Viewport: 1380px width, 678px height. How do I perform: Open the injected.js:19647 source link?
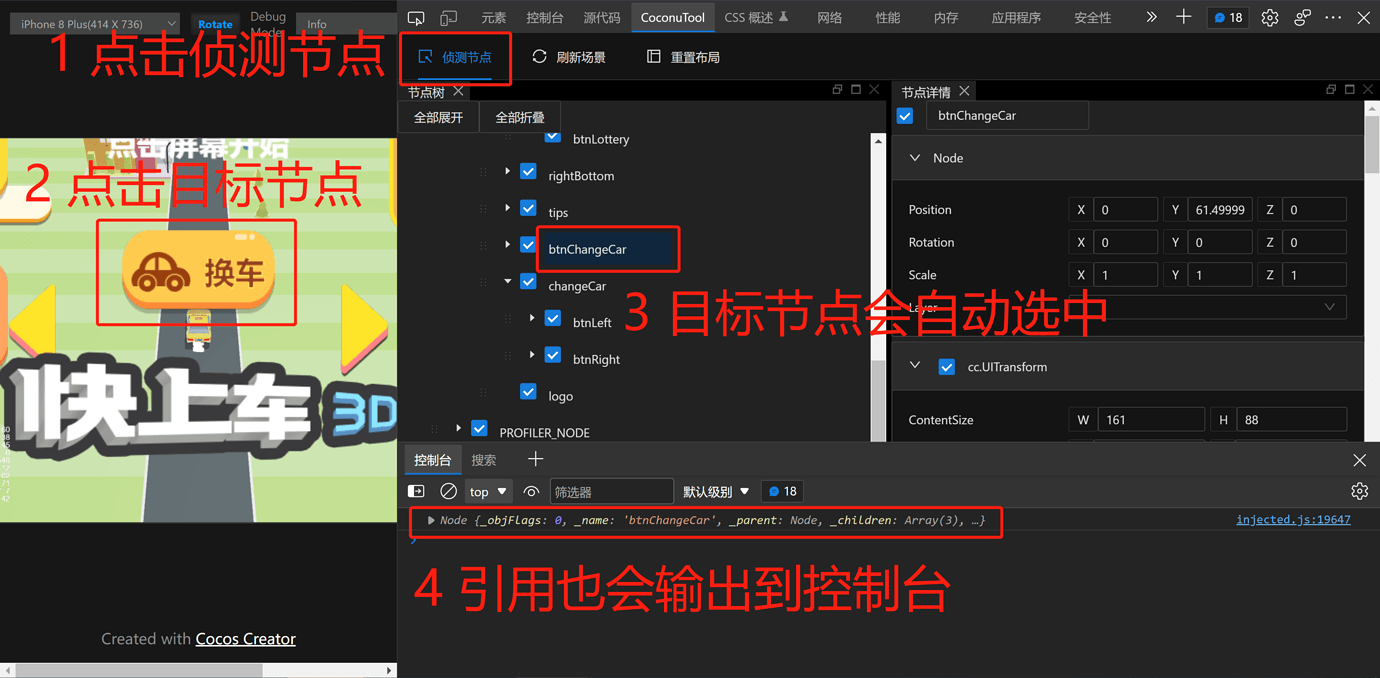point(1292,520)
